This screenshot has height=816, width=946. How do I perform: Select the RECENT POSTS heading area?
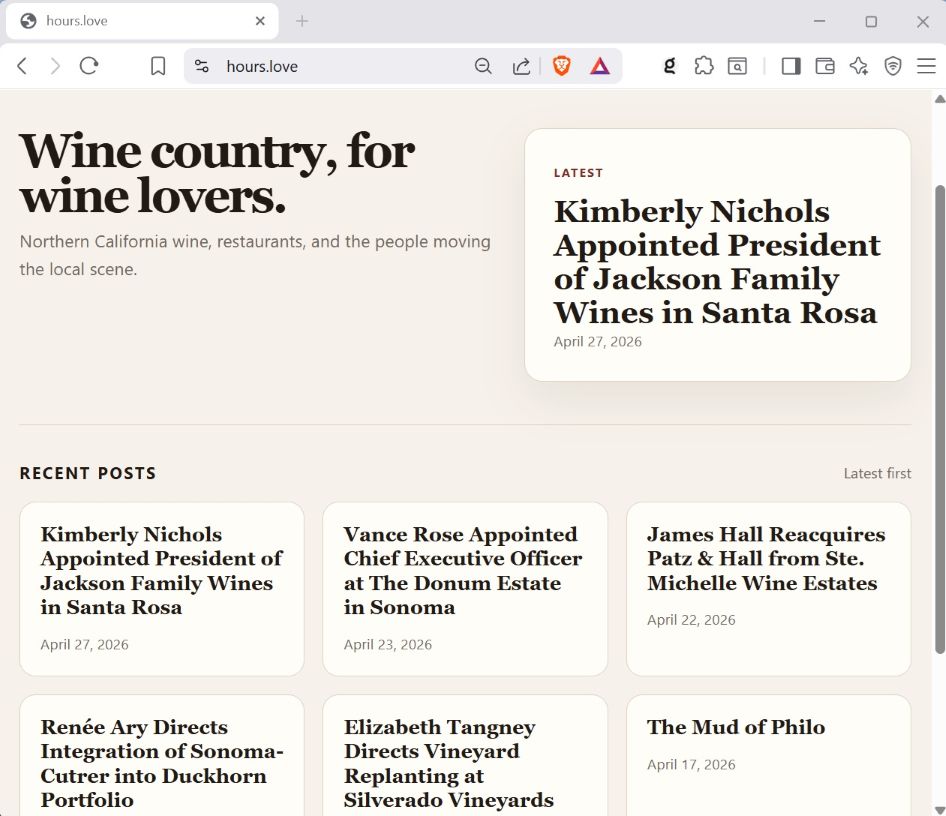(x=88, y=473)
